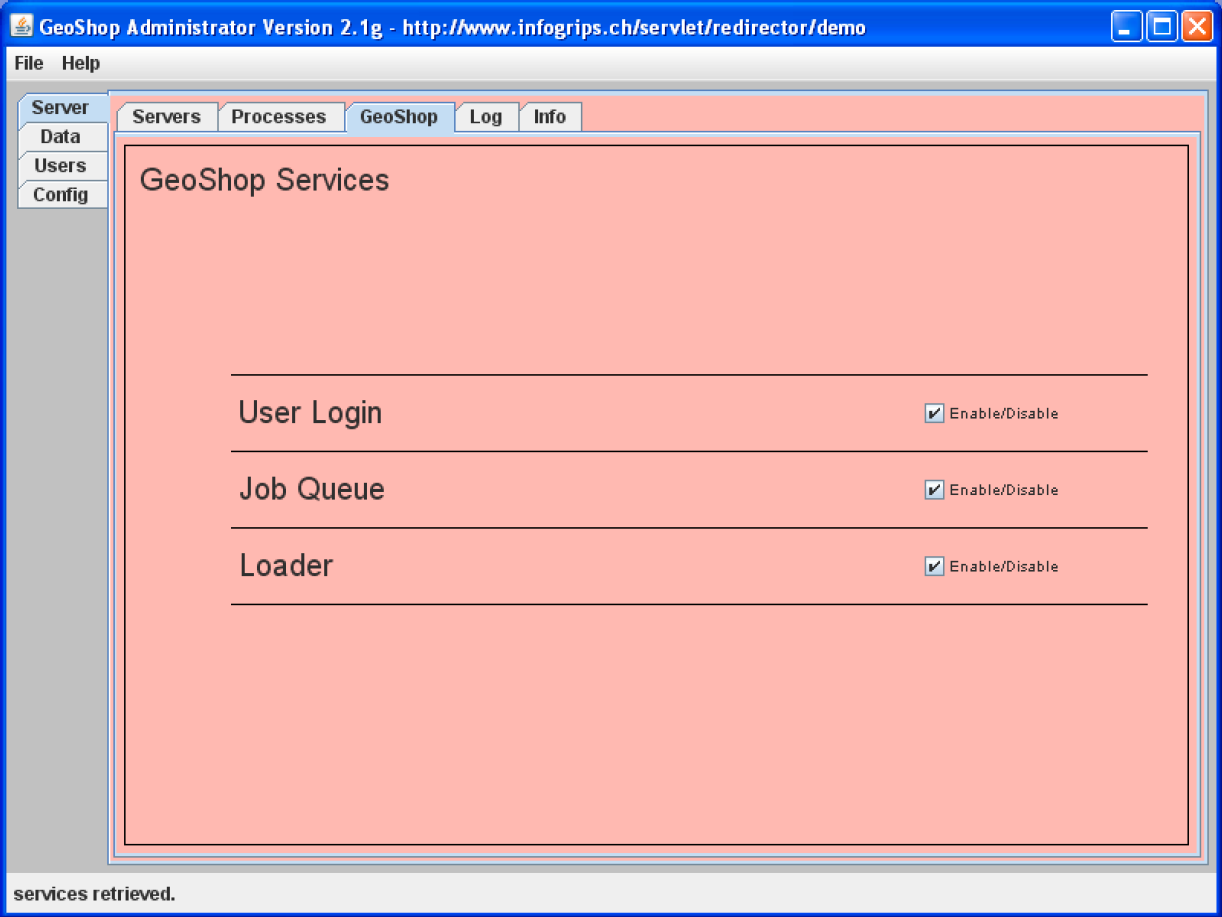Click the Java icon in title bar
1222x917 pixels.
pyautogui.click(x=22, y=27)
